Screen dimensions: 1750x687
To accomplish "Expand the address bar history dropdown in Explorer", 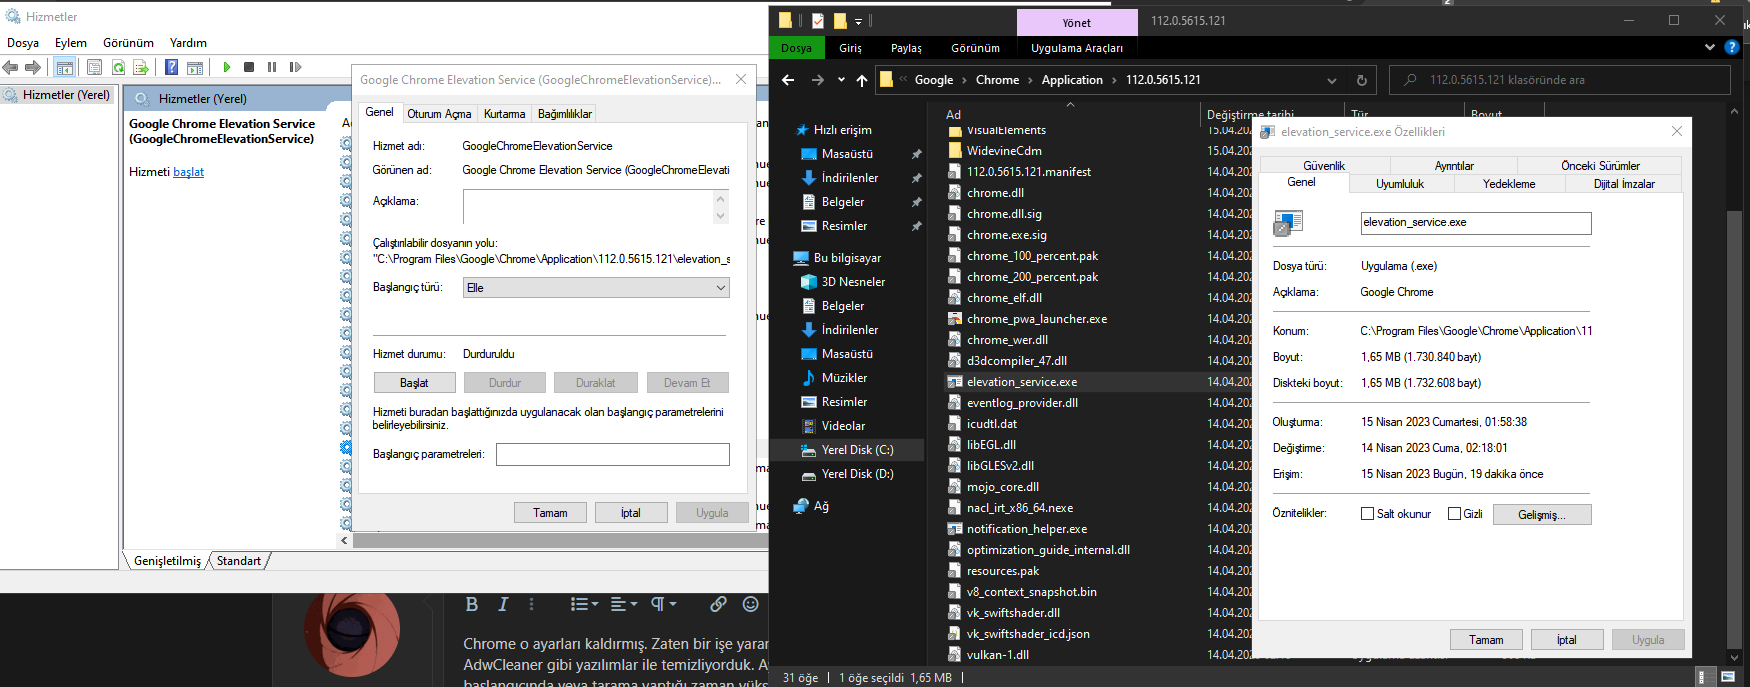I will click(1331, 81).
